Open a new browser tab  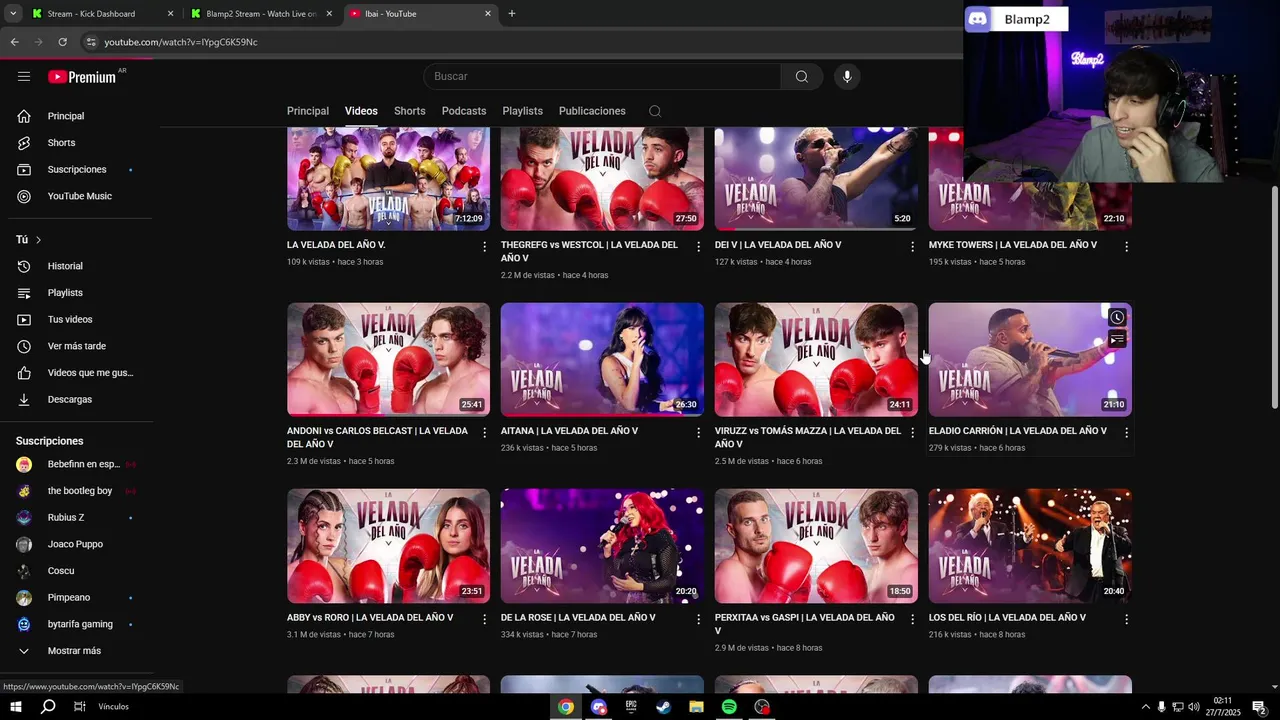[512, 14]
